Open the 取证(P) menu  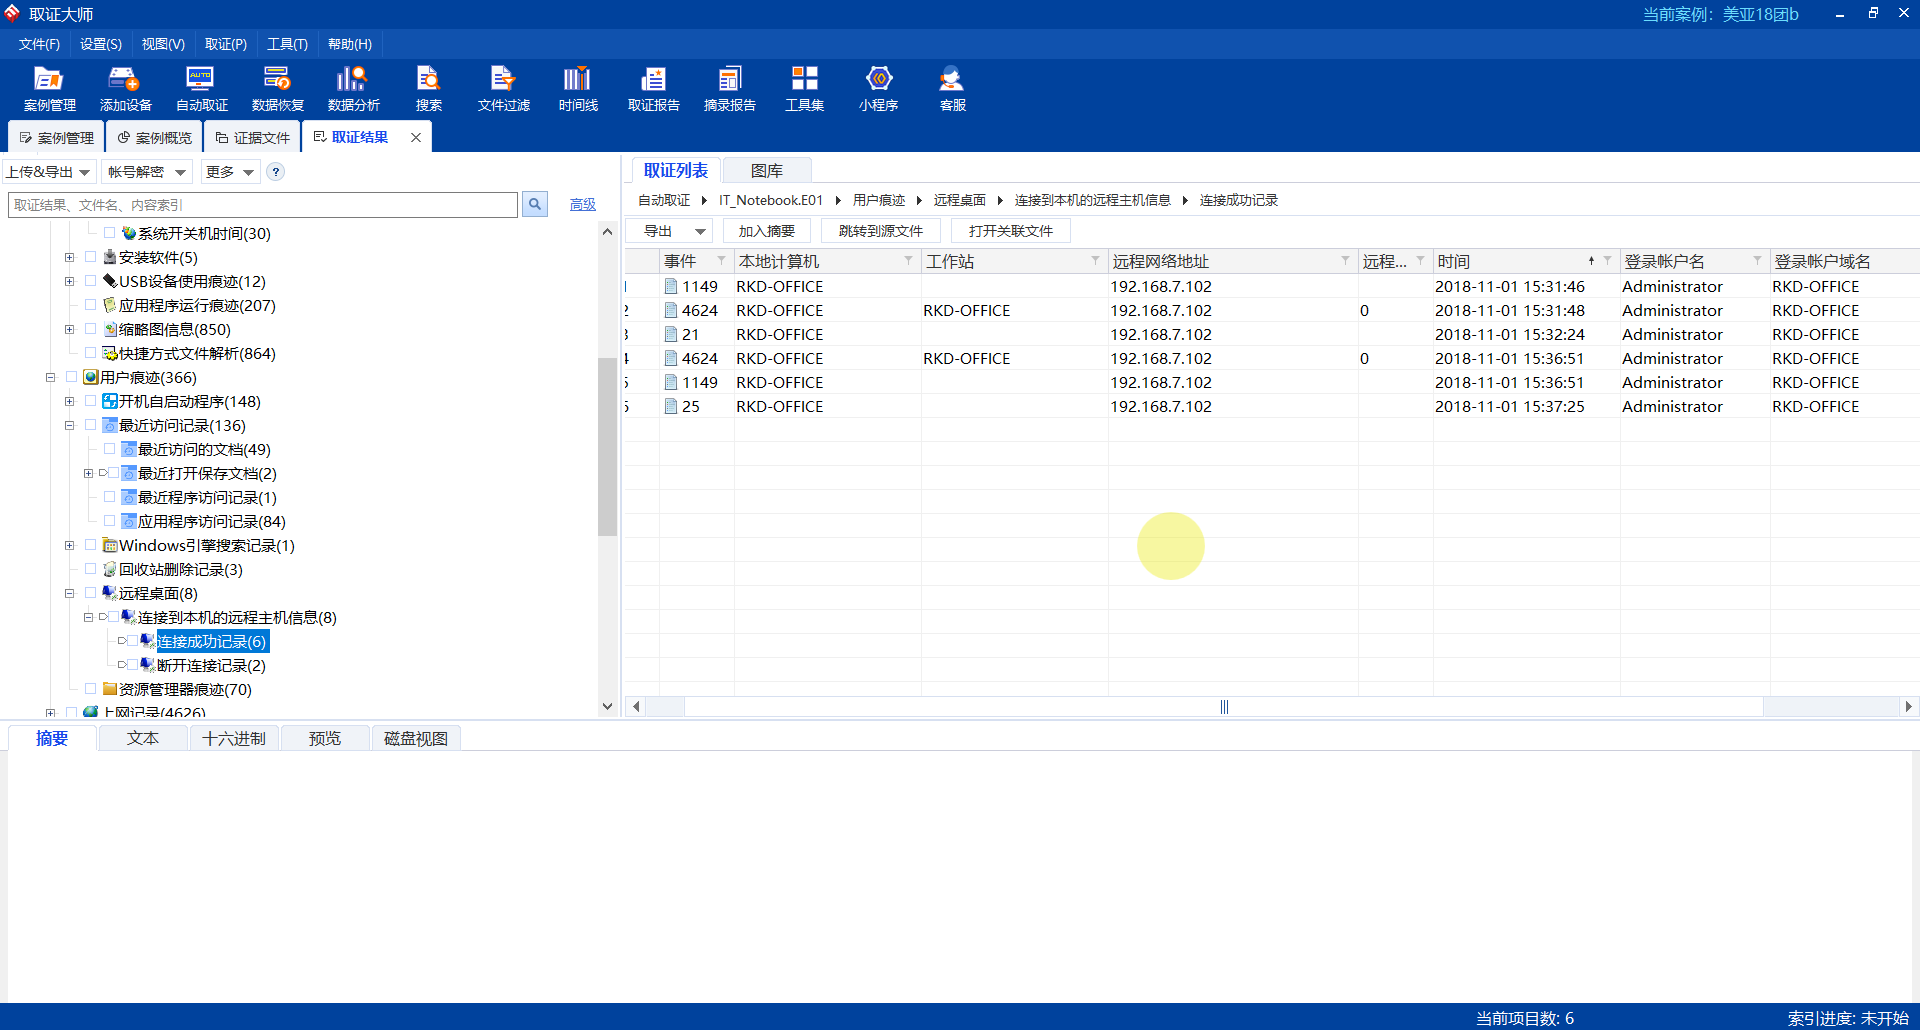tap(225, 44)
